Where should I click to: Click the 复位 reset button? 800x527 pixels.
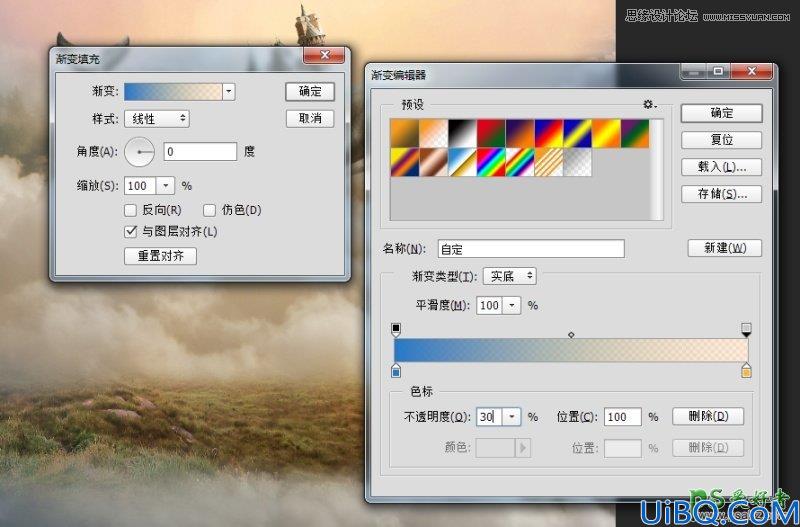721,140
